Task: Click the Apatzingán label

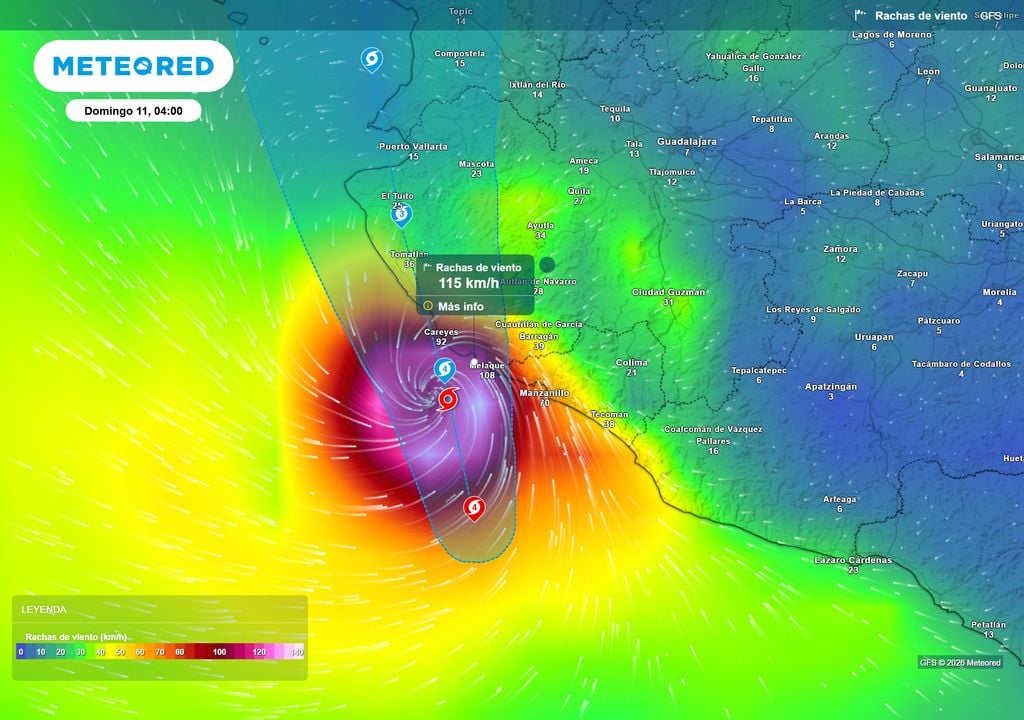Action: (831, 387)
